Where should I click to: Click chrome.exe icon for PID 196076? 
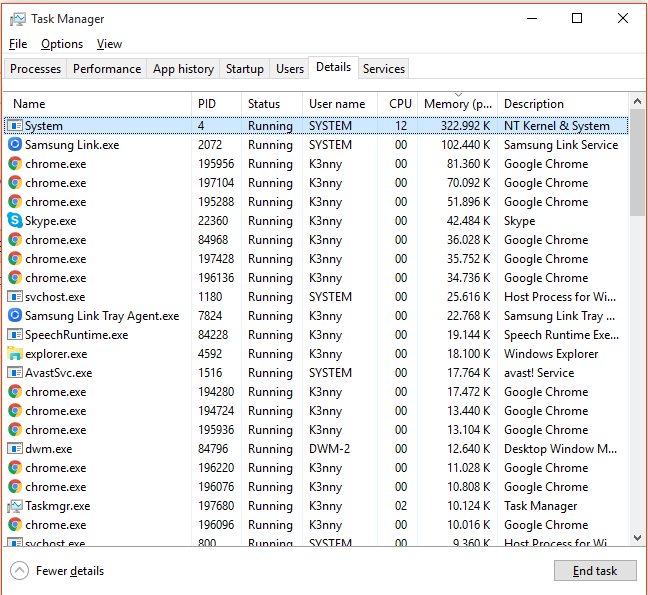pos(15,487)
